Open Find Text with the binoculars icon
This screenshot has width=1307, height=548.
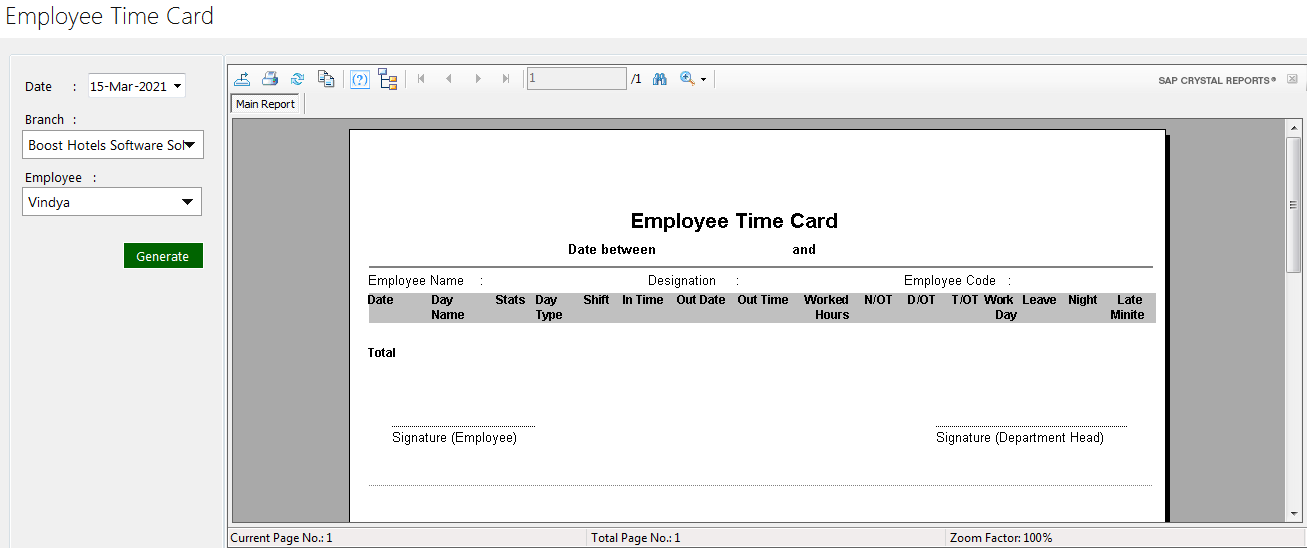point(660,79)
